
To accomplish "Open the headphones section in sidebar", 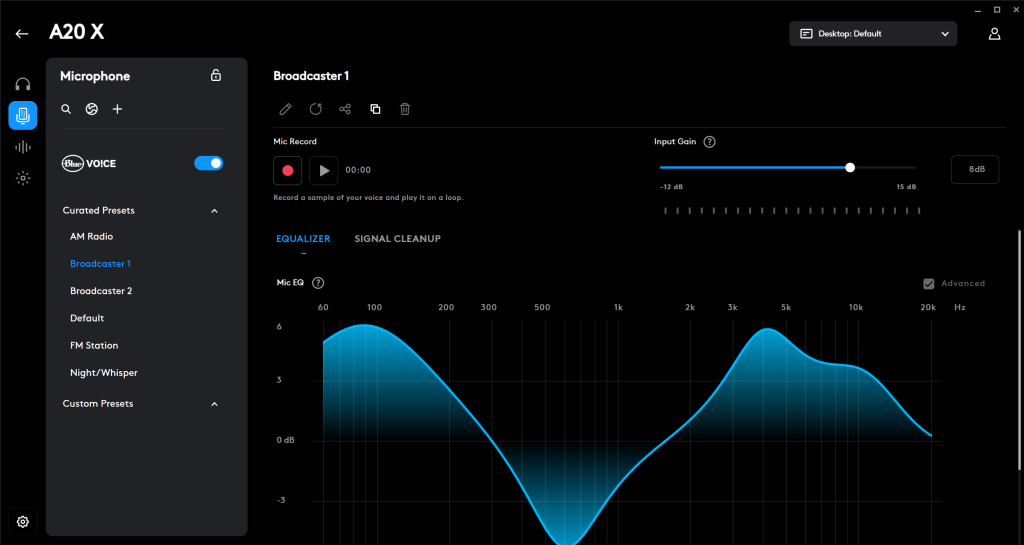I will tap(23, 84).
